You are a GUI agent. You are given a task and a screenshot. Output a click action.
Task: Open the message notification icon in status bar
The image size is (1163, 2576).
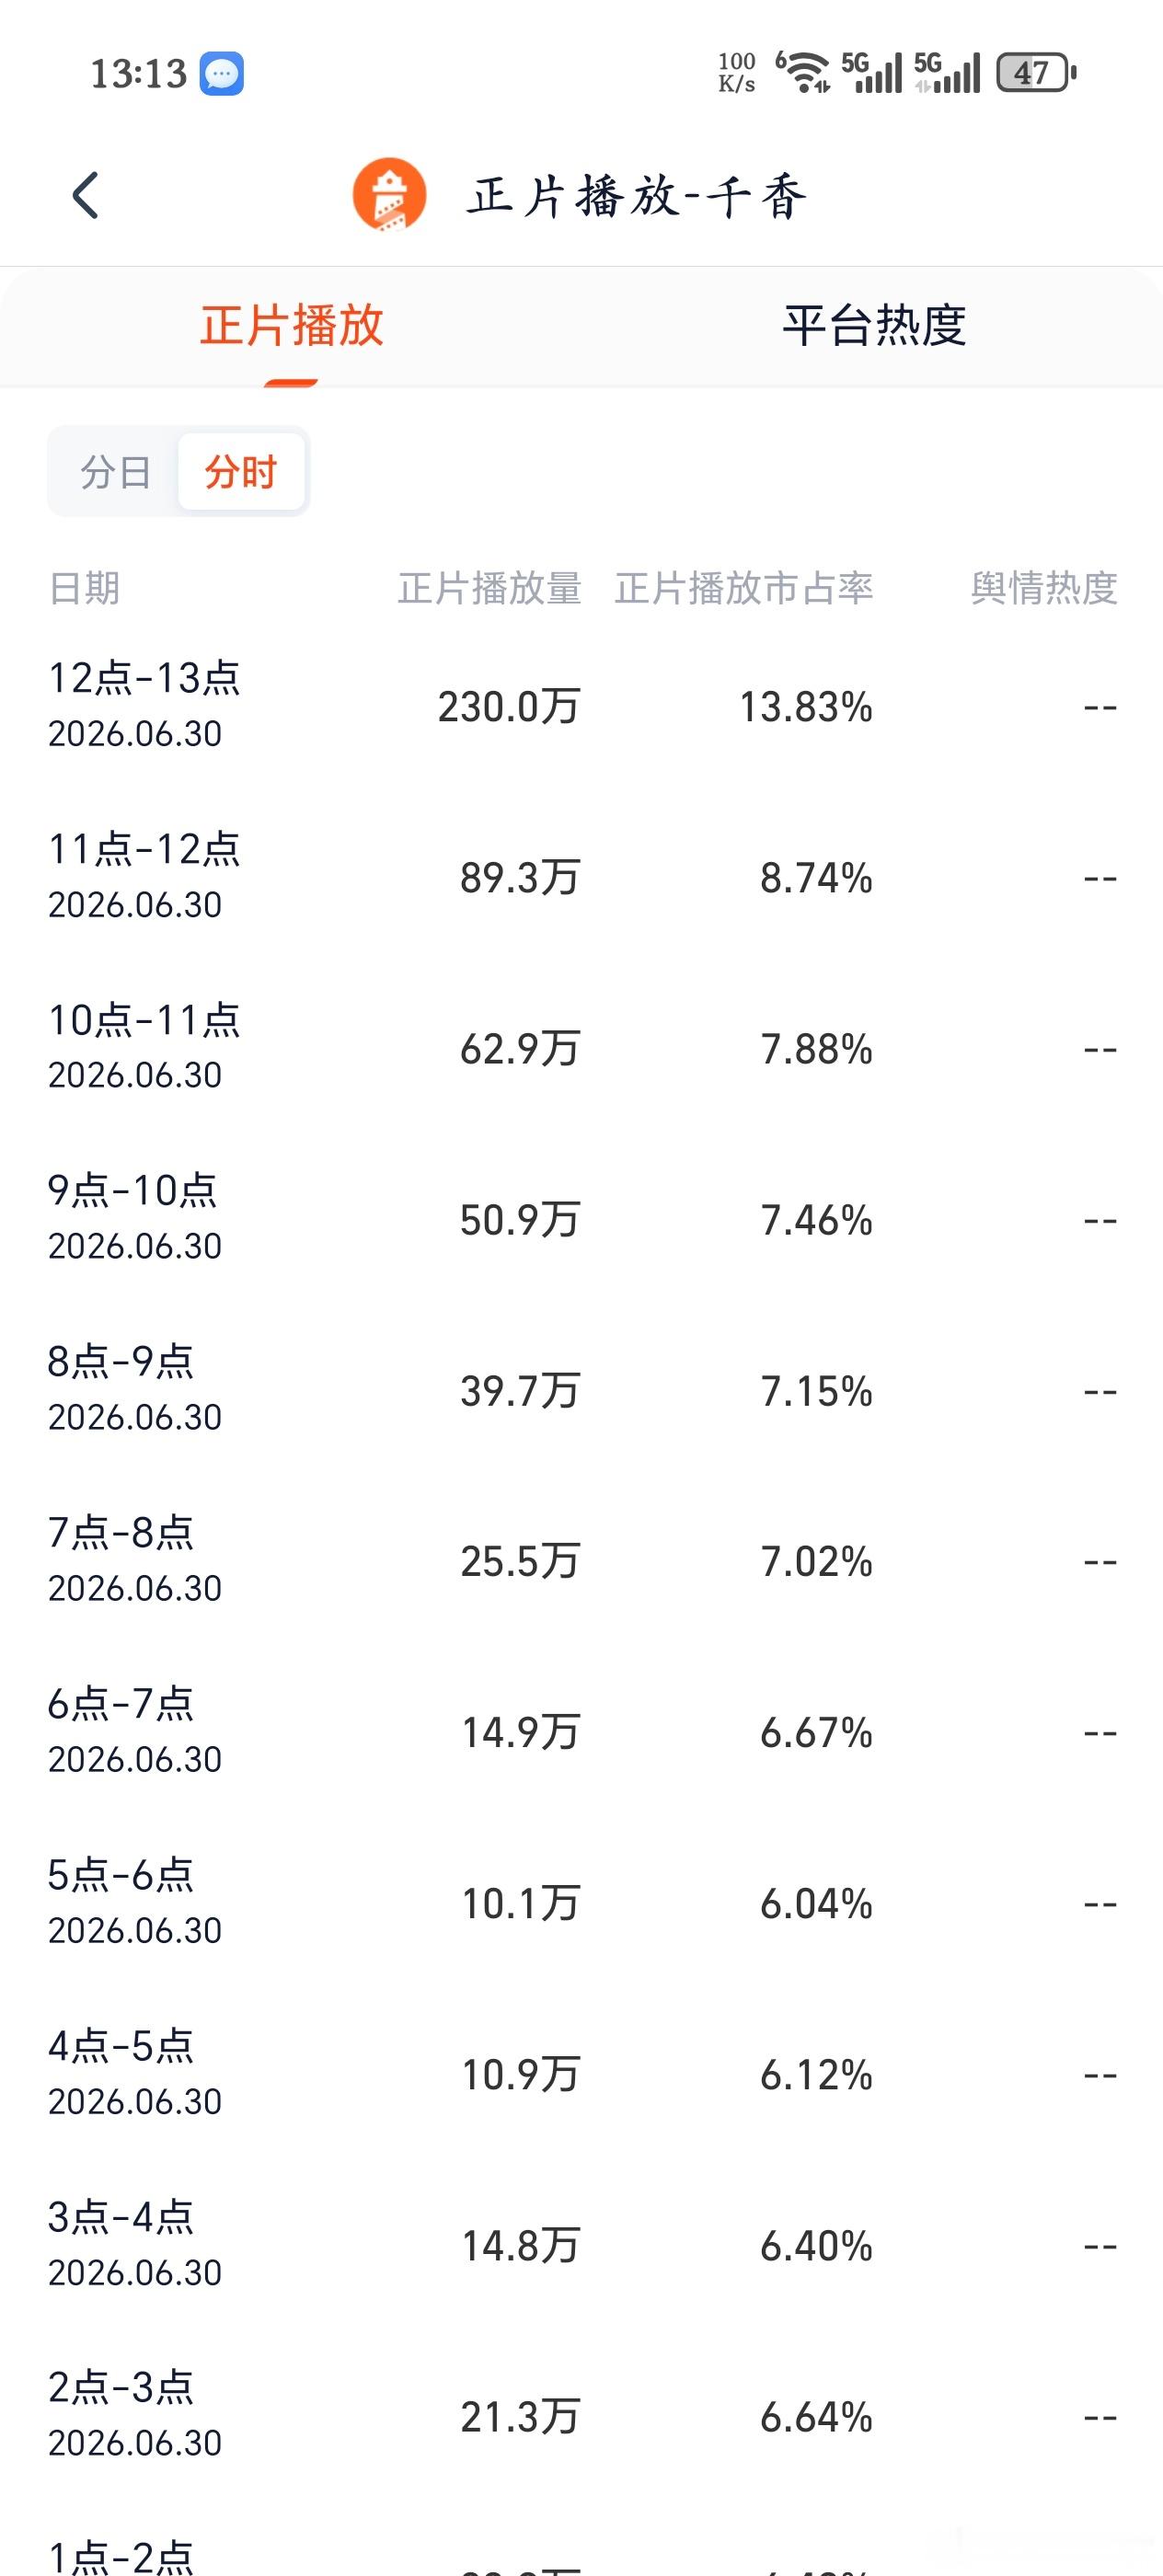[221, 73]
